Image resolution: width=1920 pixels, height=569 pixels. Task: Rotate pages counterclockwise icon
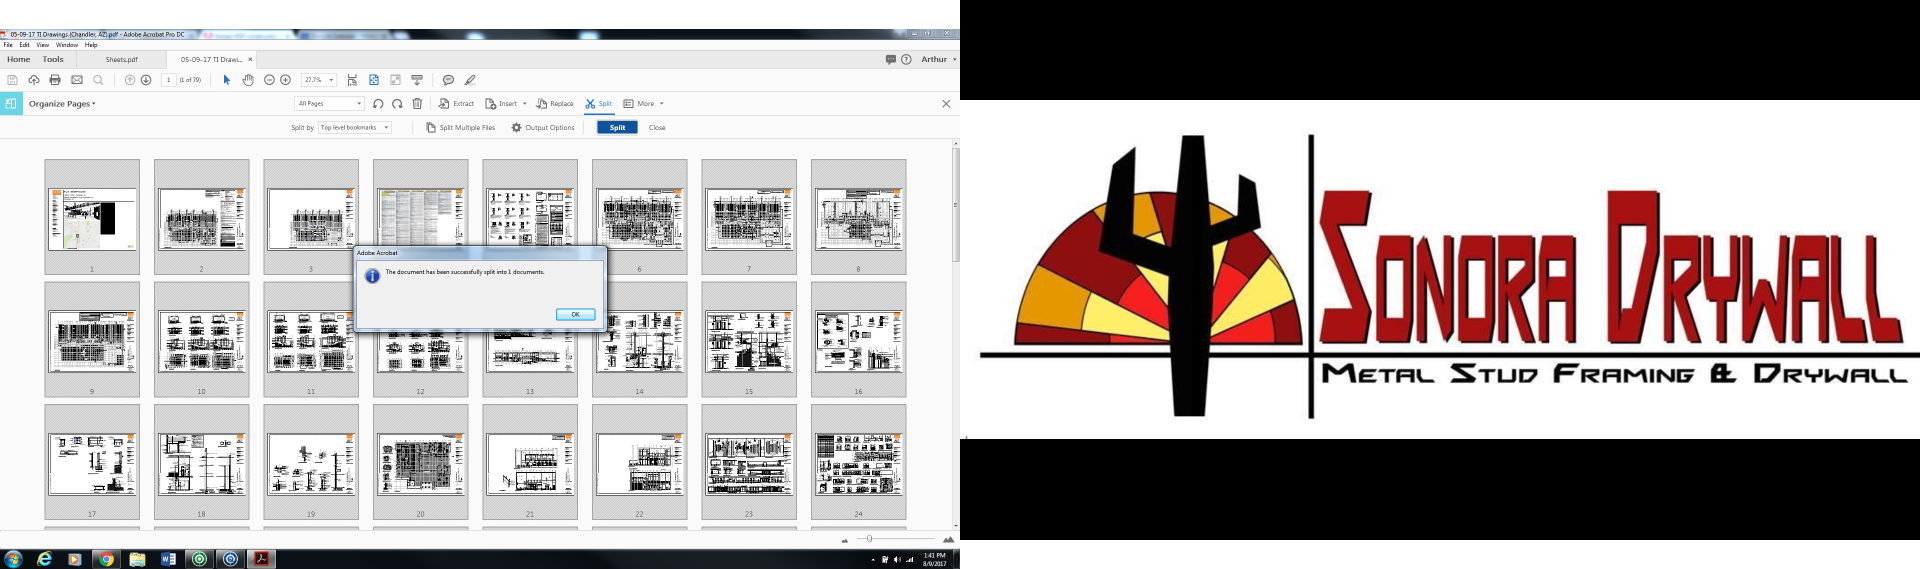[378, 104]
